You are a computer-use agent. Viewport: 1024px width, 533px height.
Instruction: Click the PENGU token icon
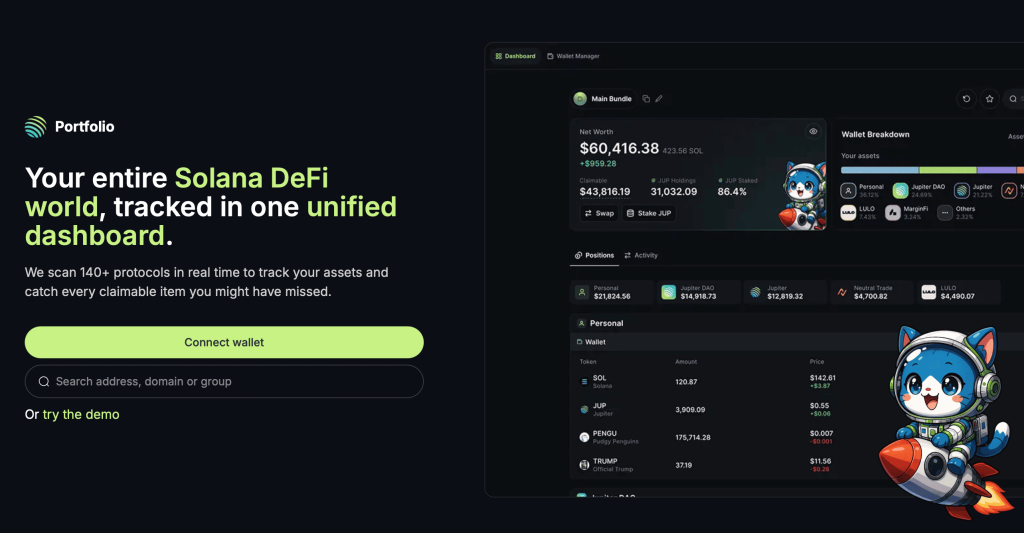coord(585,437)
